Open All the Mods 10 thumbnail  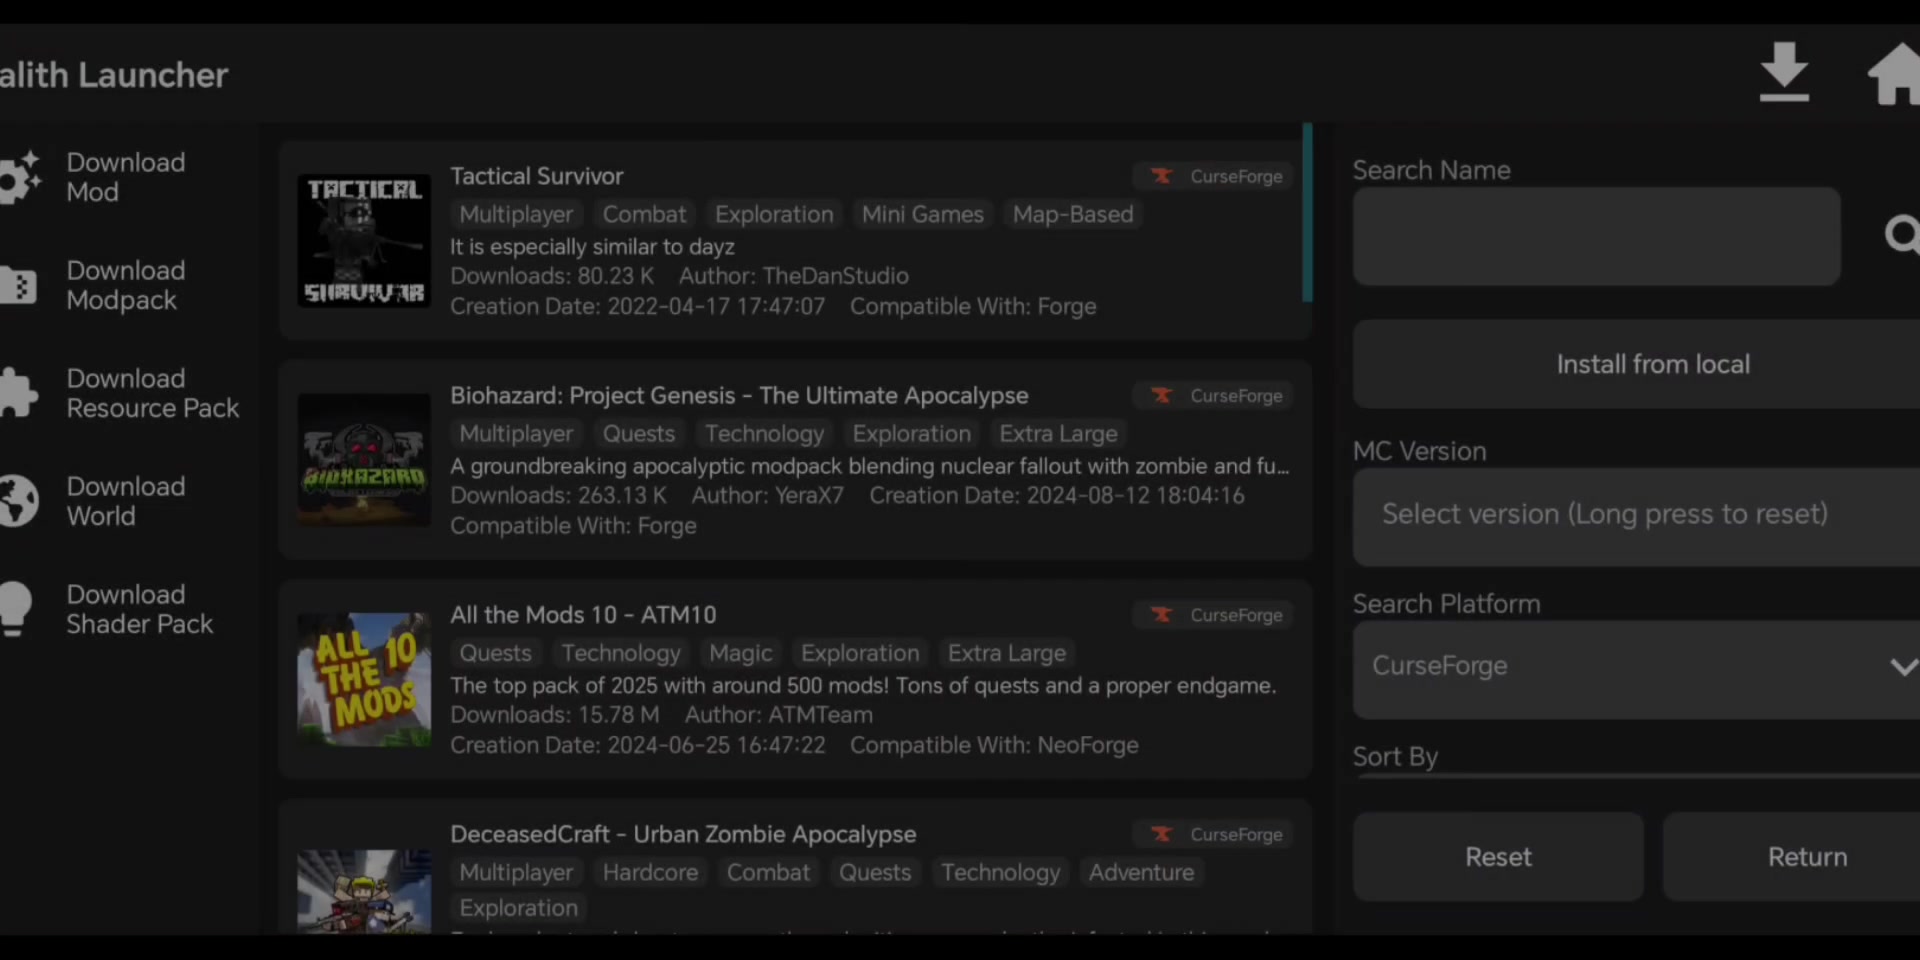[x=364, y=680]
